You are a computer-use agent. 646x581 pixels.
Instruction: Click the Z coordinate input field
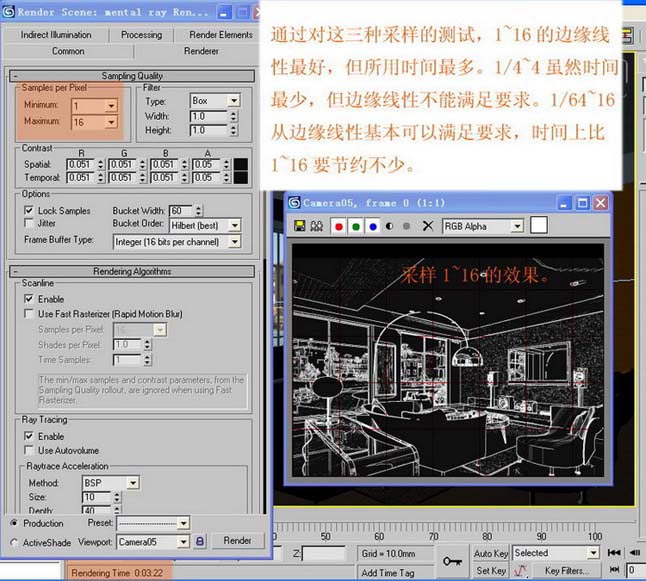(x=323, y=554)
